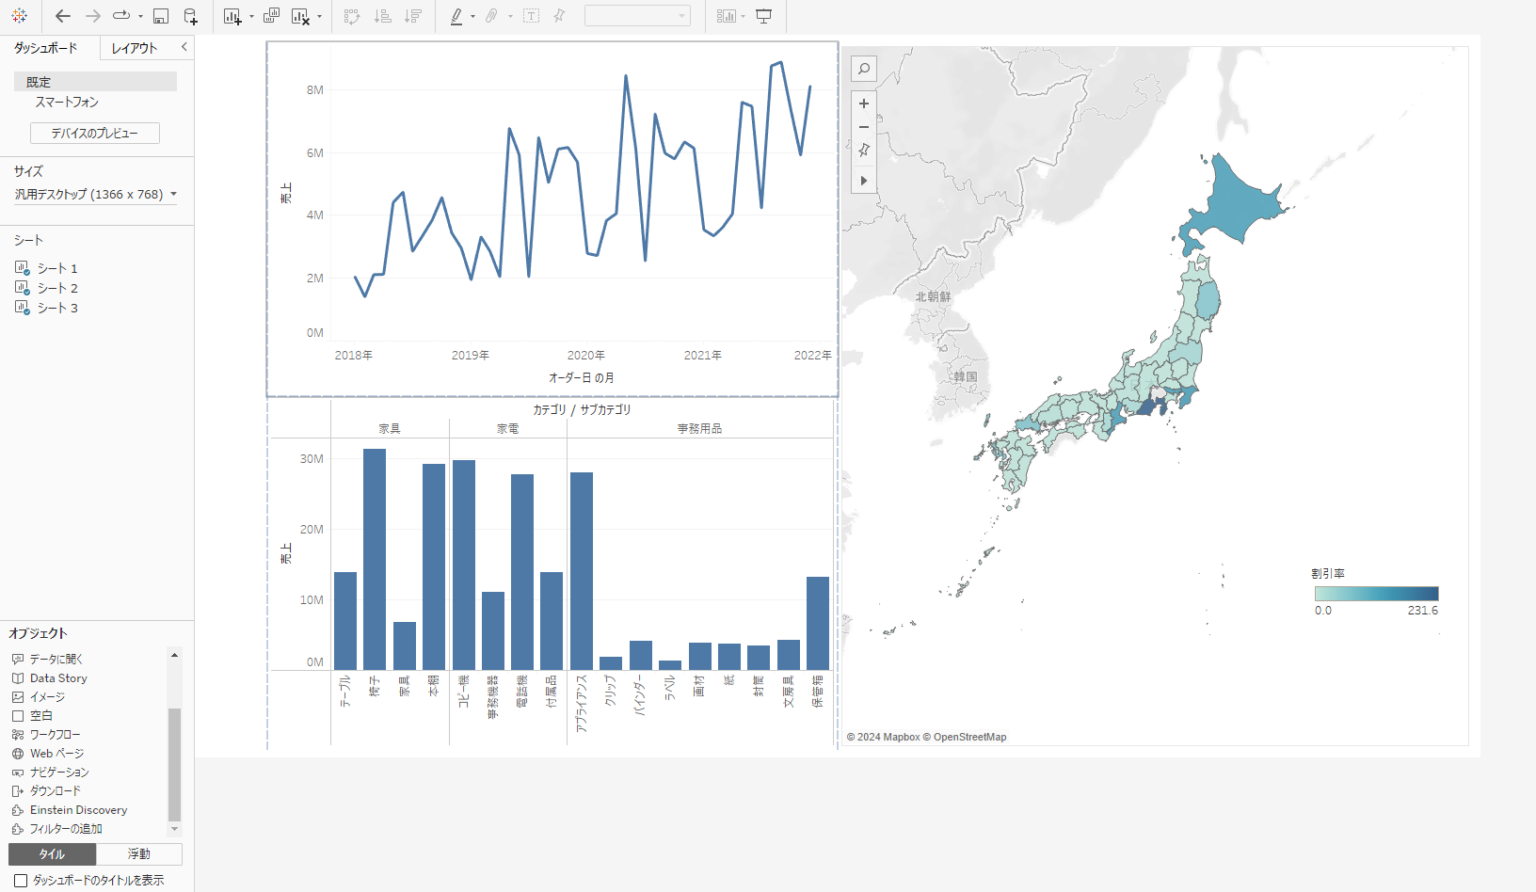Viewport: 1536px width, 892px height.
Task: Zoom in on the Japan map
Action: click(863, 103)
